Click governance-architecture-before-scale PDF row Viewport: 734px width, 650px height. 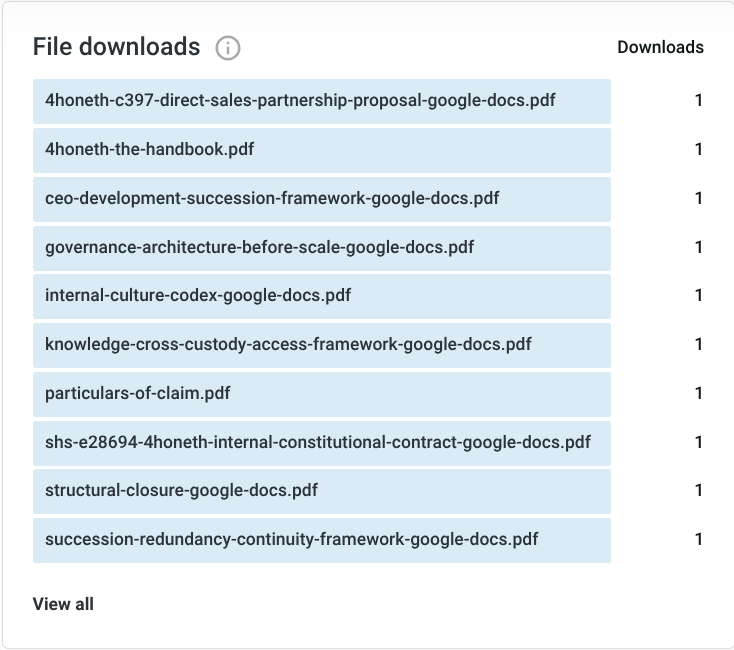click(260, 247)
